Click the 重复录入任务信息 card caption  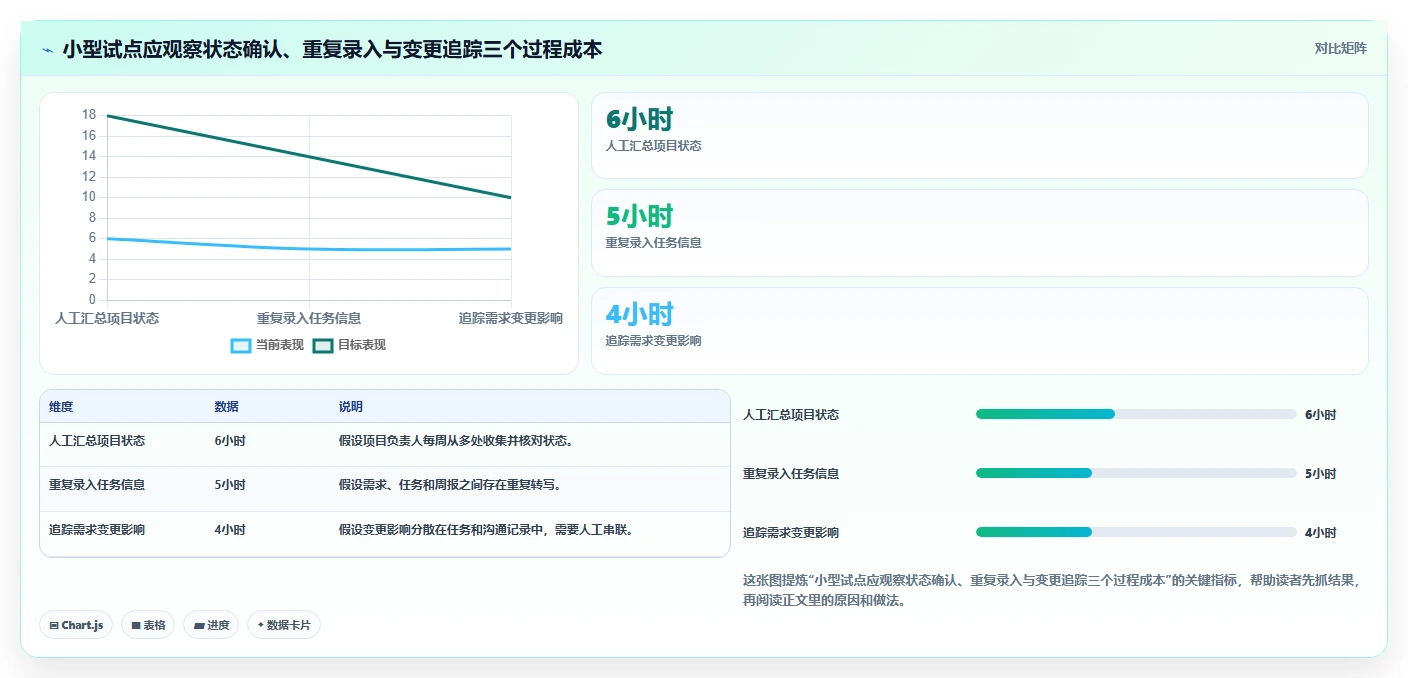click(653, 243)
